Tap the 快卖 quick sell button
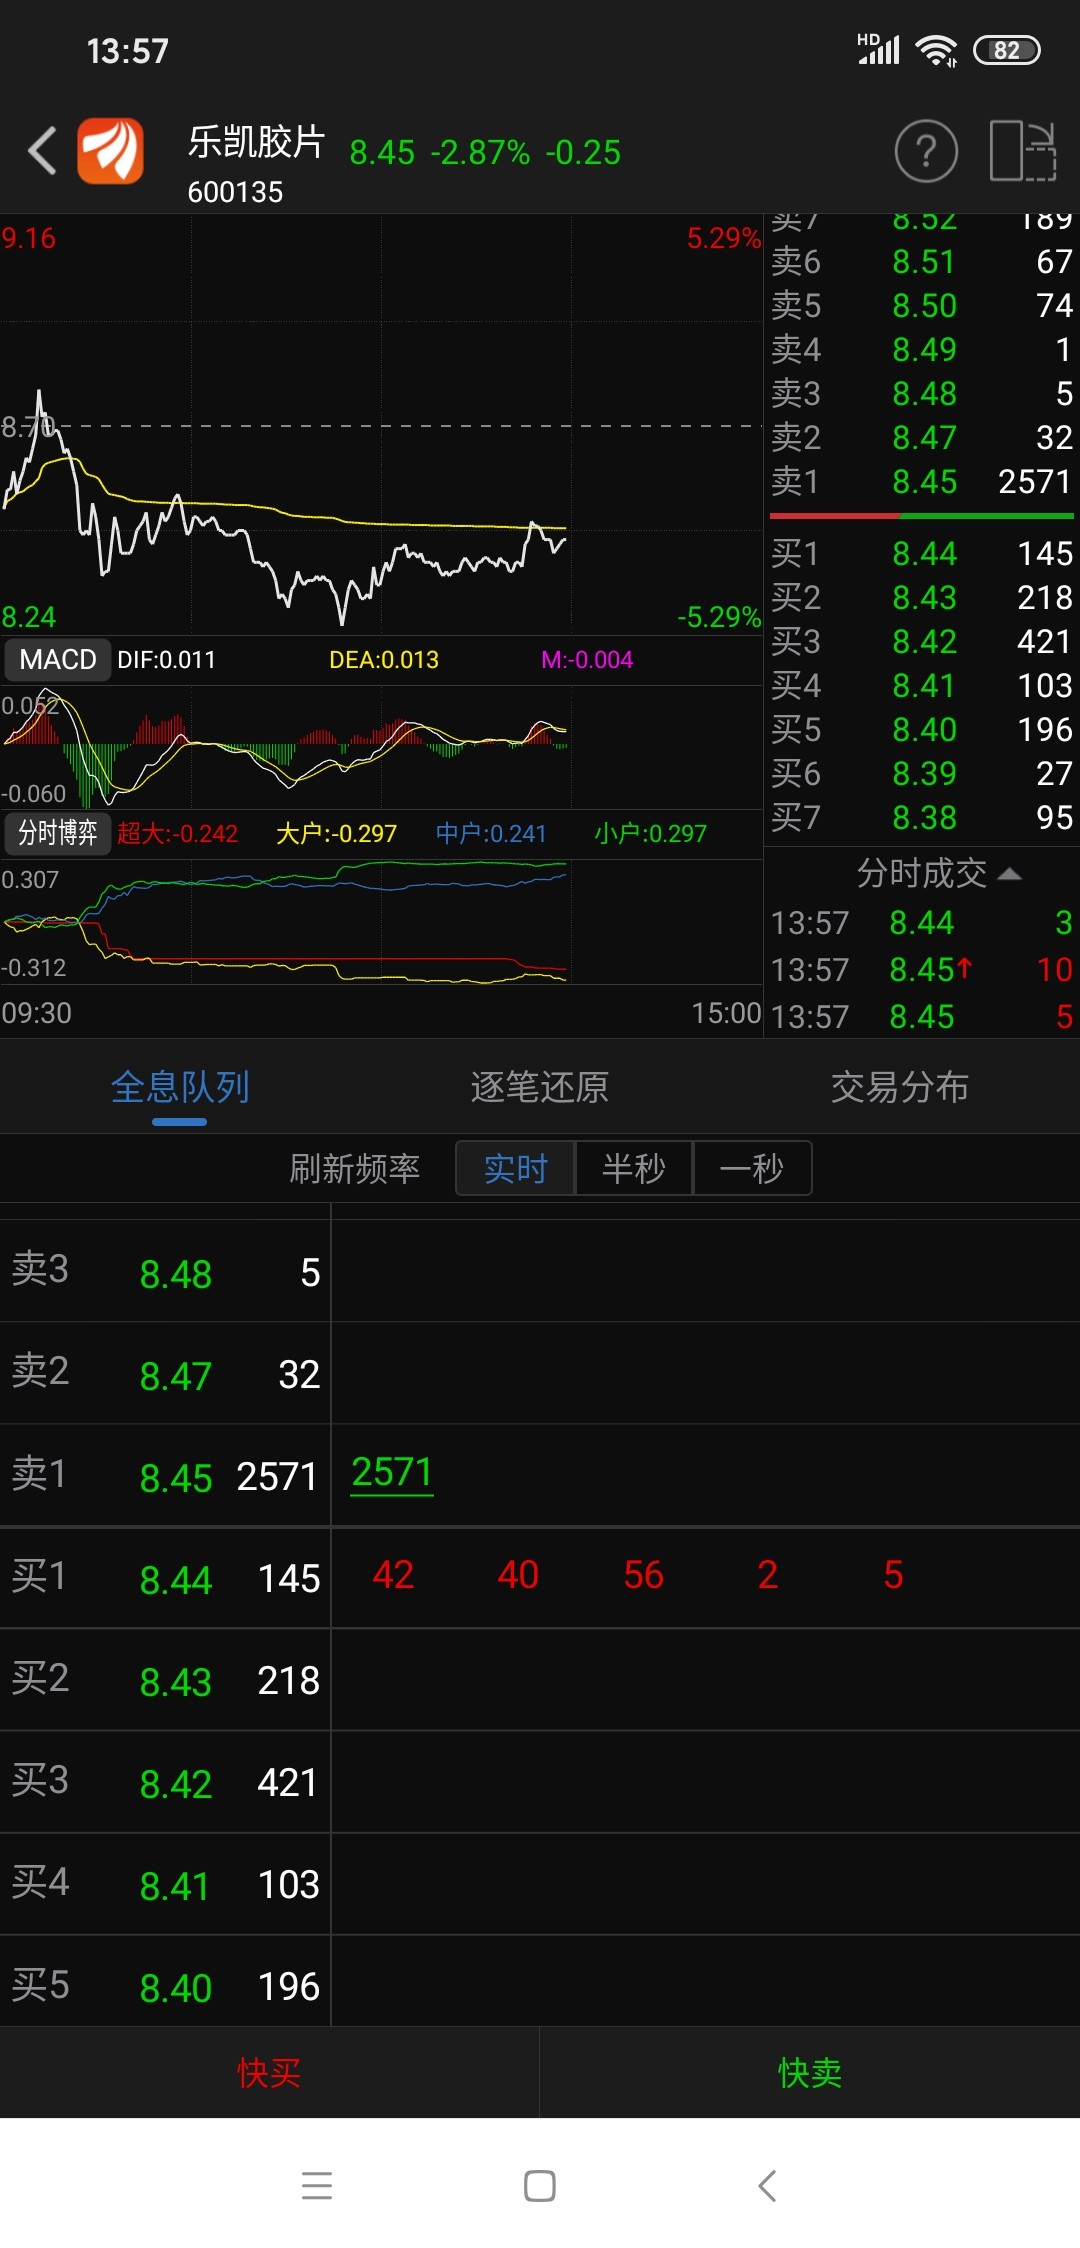Screen dimensions: 1080x2248 coord(810,2072)
